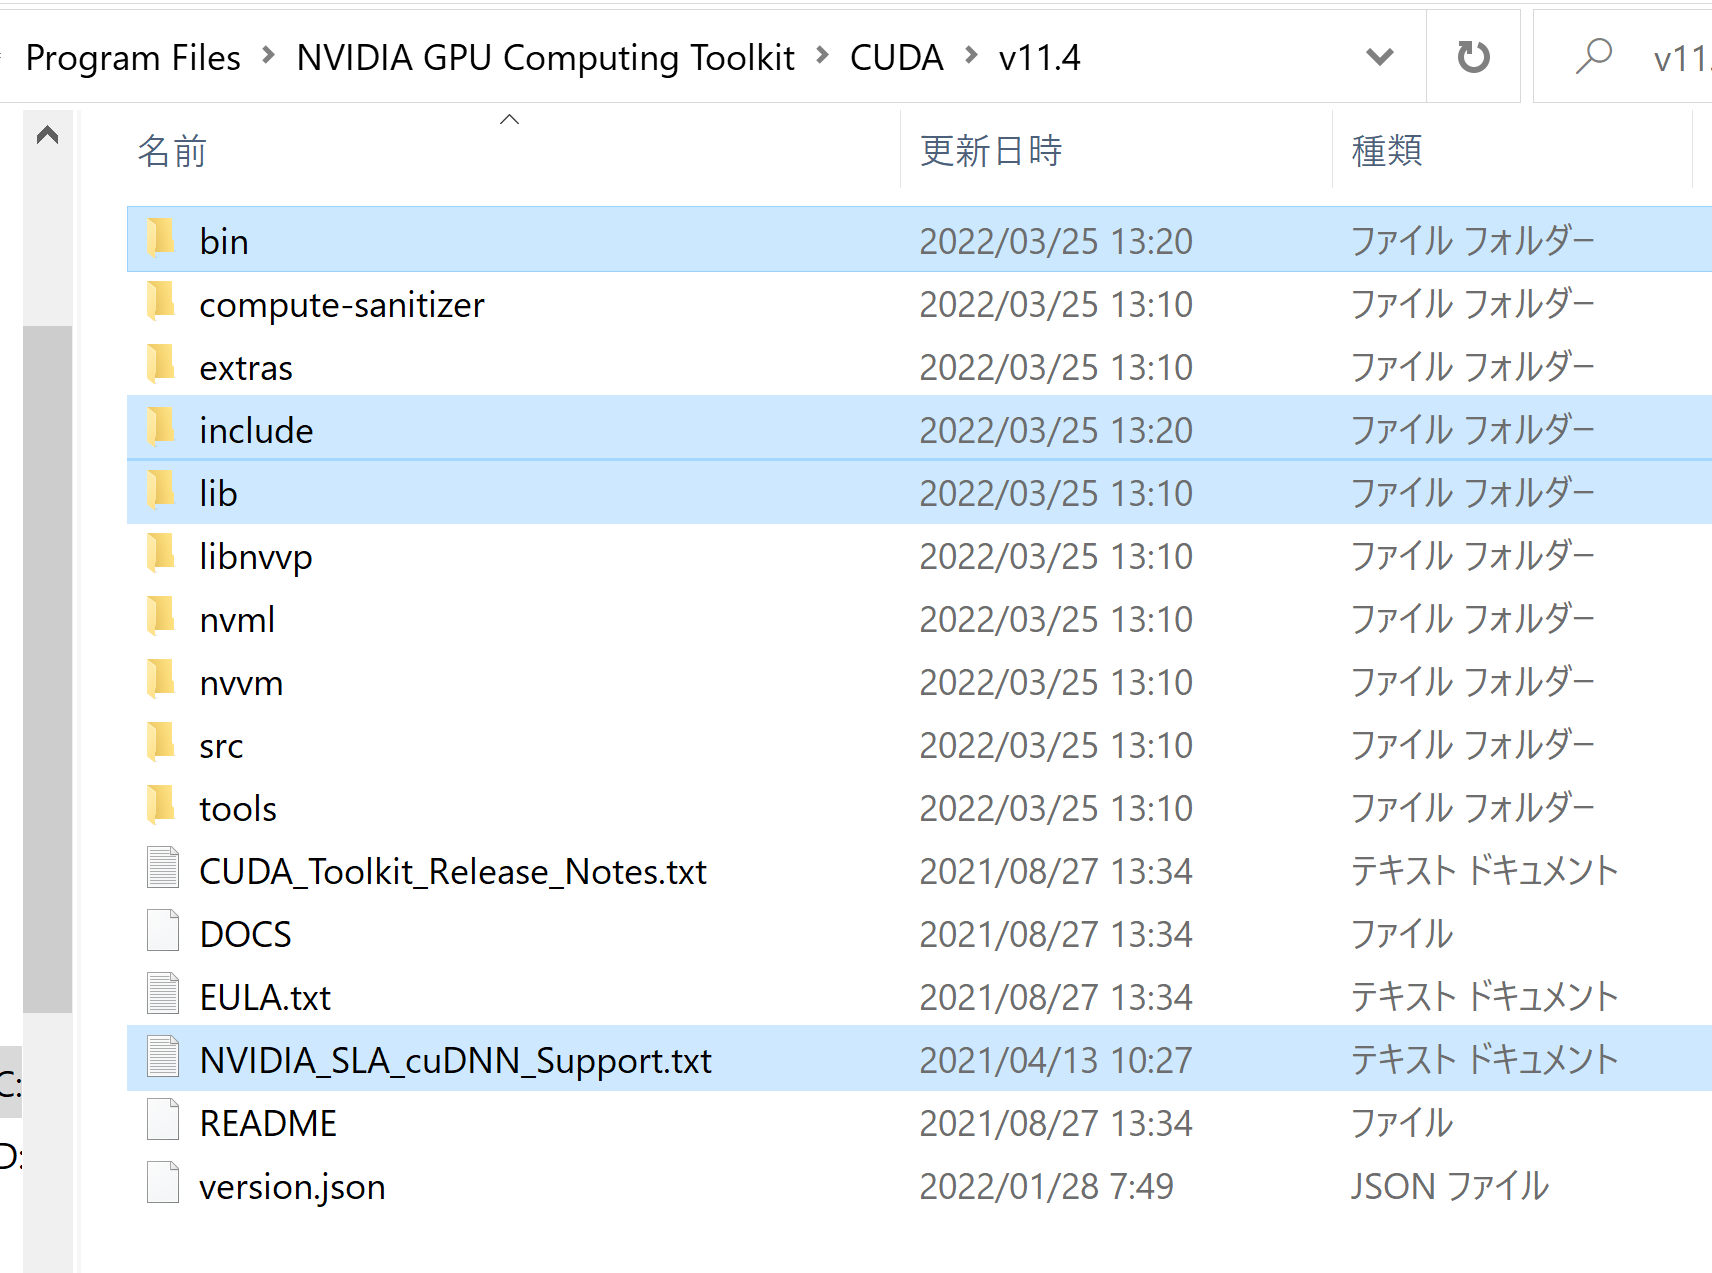Select the README file name
Viewport: 1712px width, 1273px height.
coord(268,1124)
